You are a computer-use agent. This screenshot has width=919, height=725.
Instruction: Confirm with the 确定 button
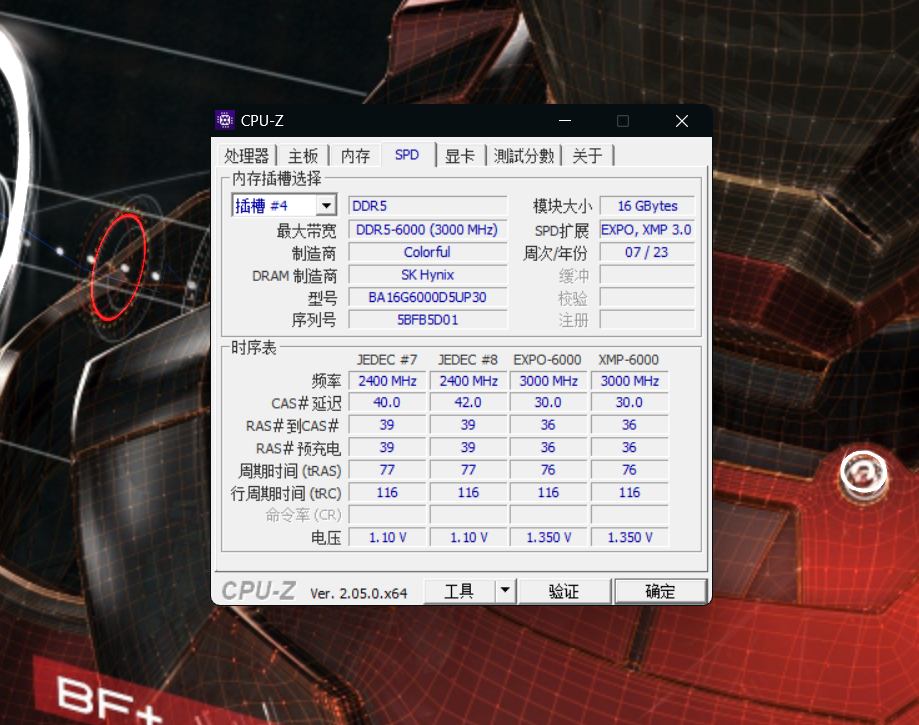click(x=660, y=591)
